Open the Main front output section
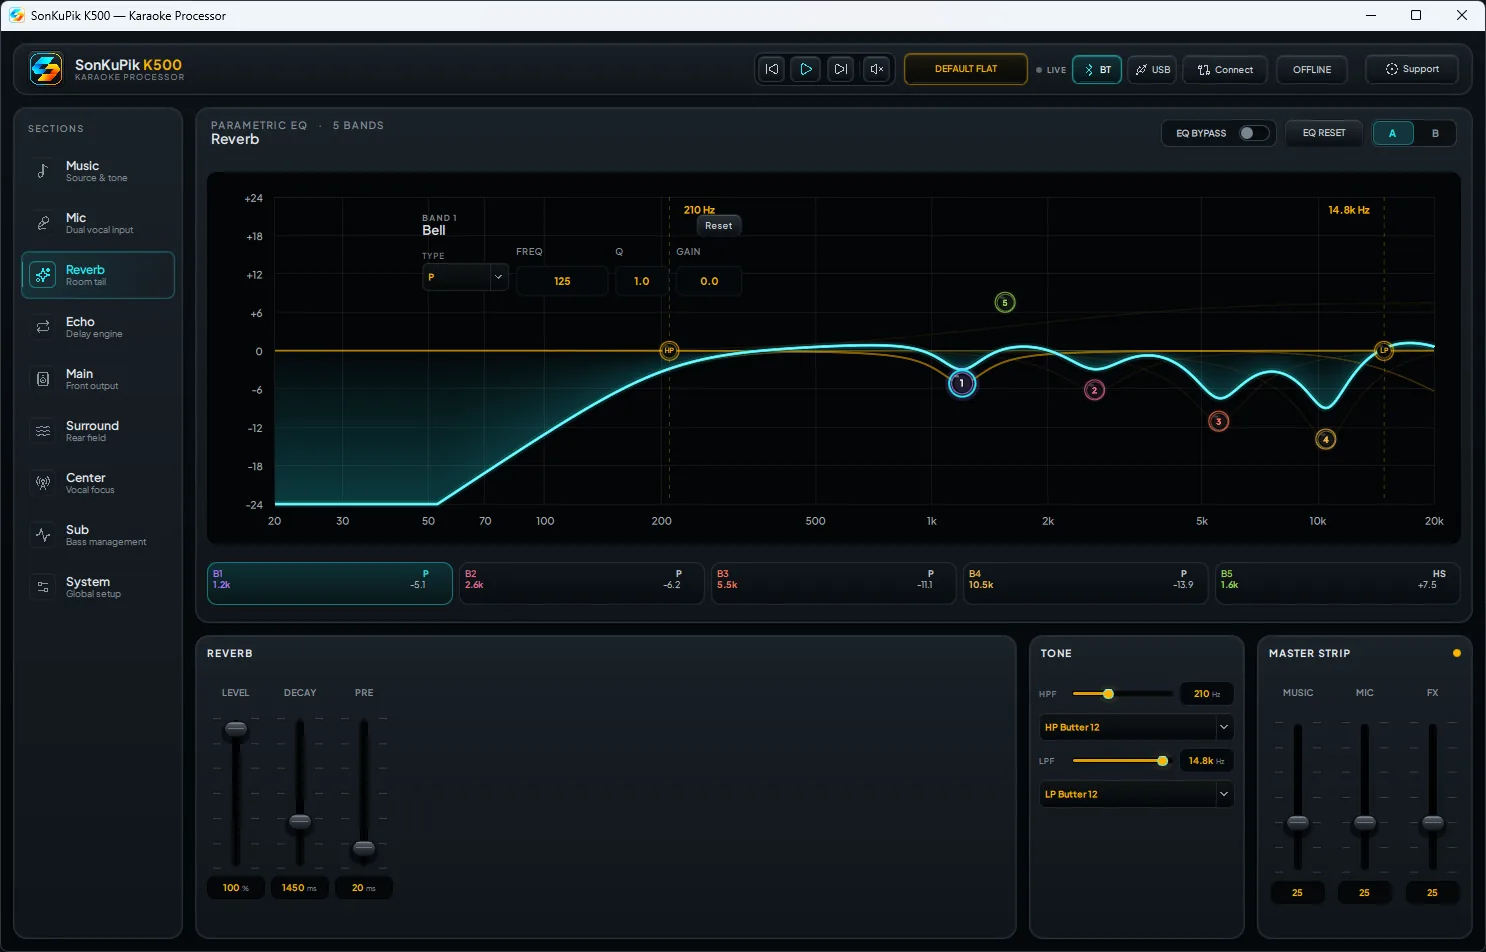 98,379
